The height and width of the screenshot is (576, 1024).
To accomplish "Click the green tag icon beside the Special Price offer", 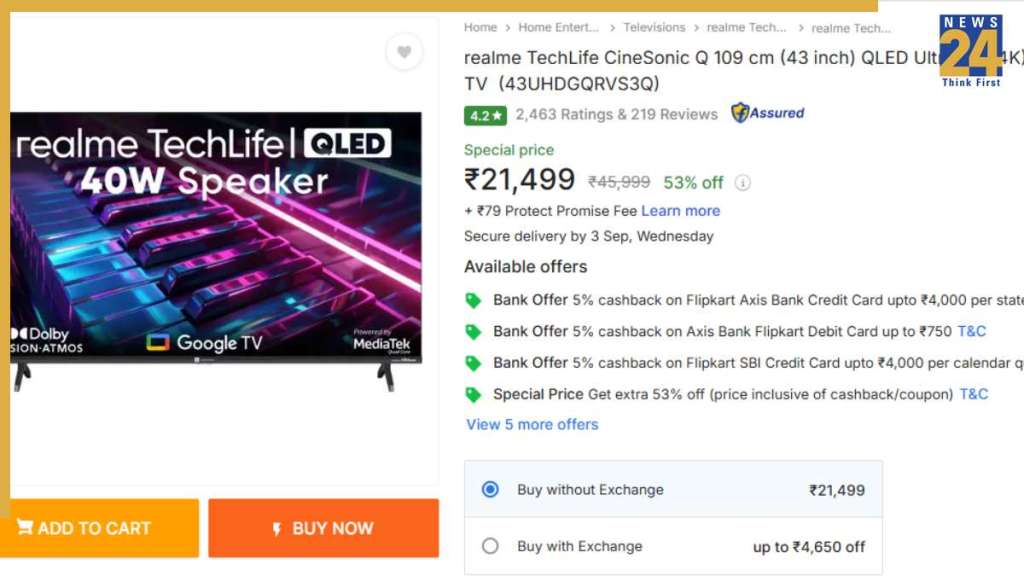I will point(473,394).
